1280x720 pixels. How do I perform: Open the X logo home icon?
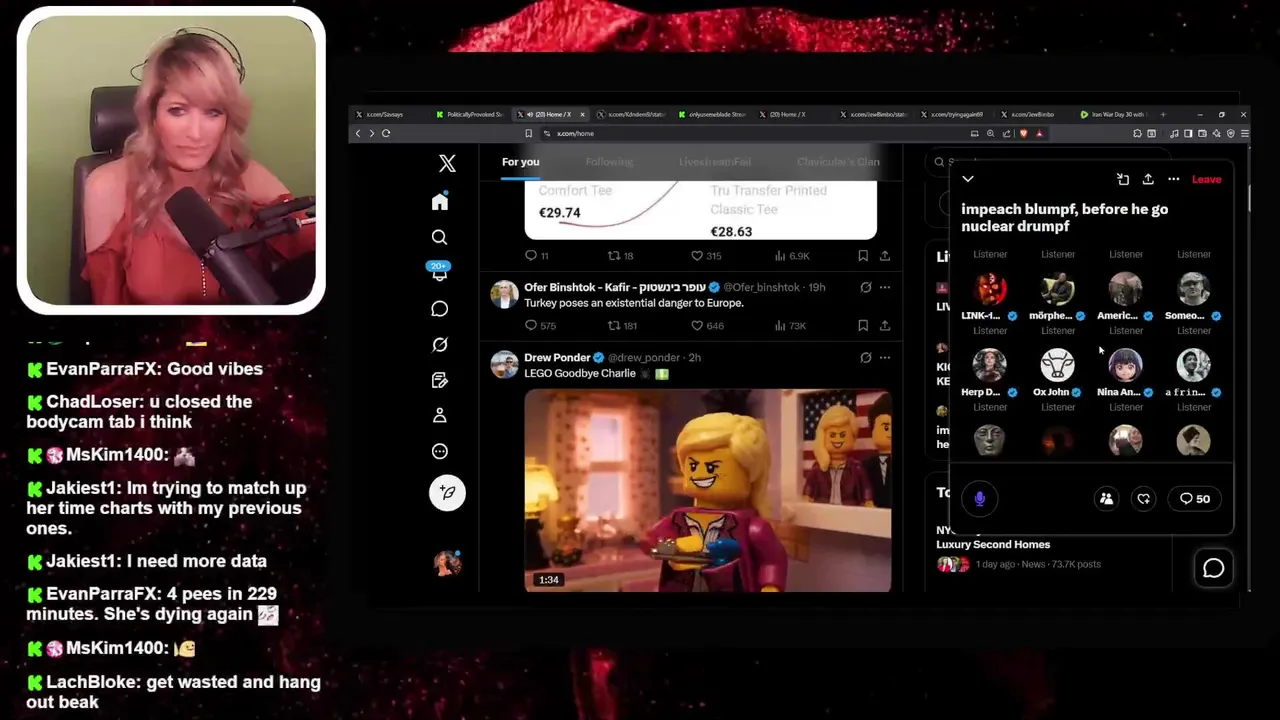coord(447,163)
